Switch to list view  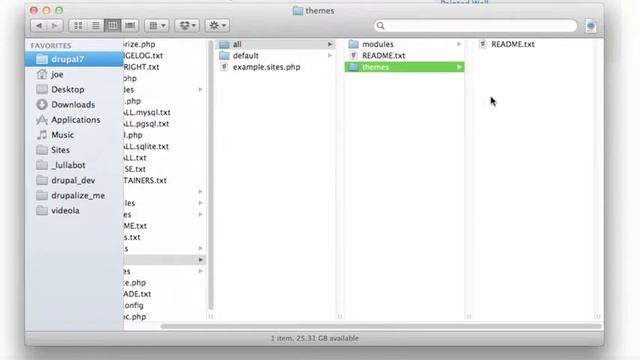[x=96, y=26]
